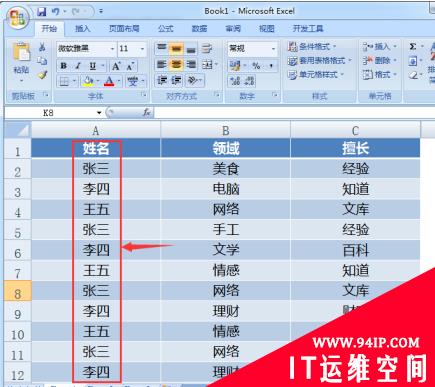
Task: Decrease indent
Action: pos(162,81)
